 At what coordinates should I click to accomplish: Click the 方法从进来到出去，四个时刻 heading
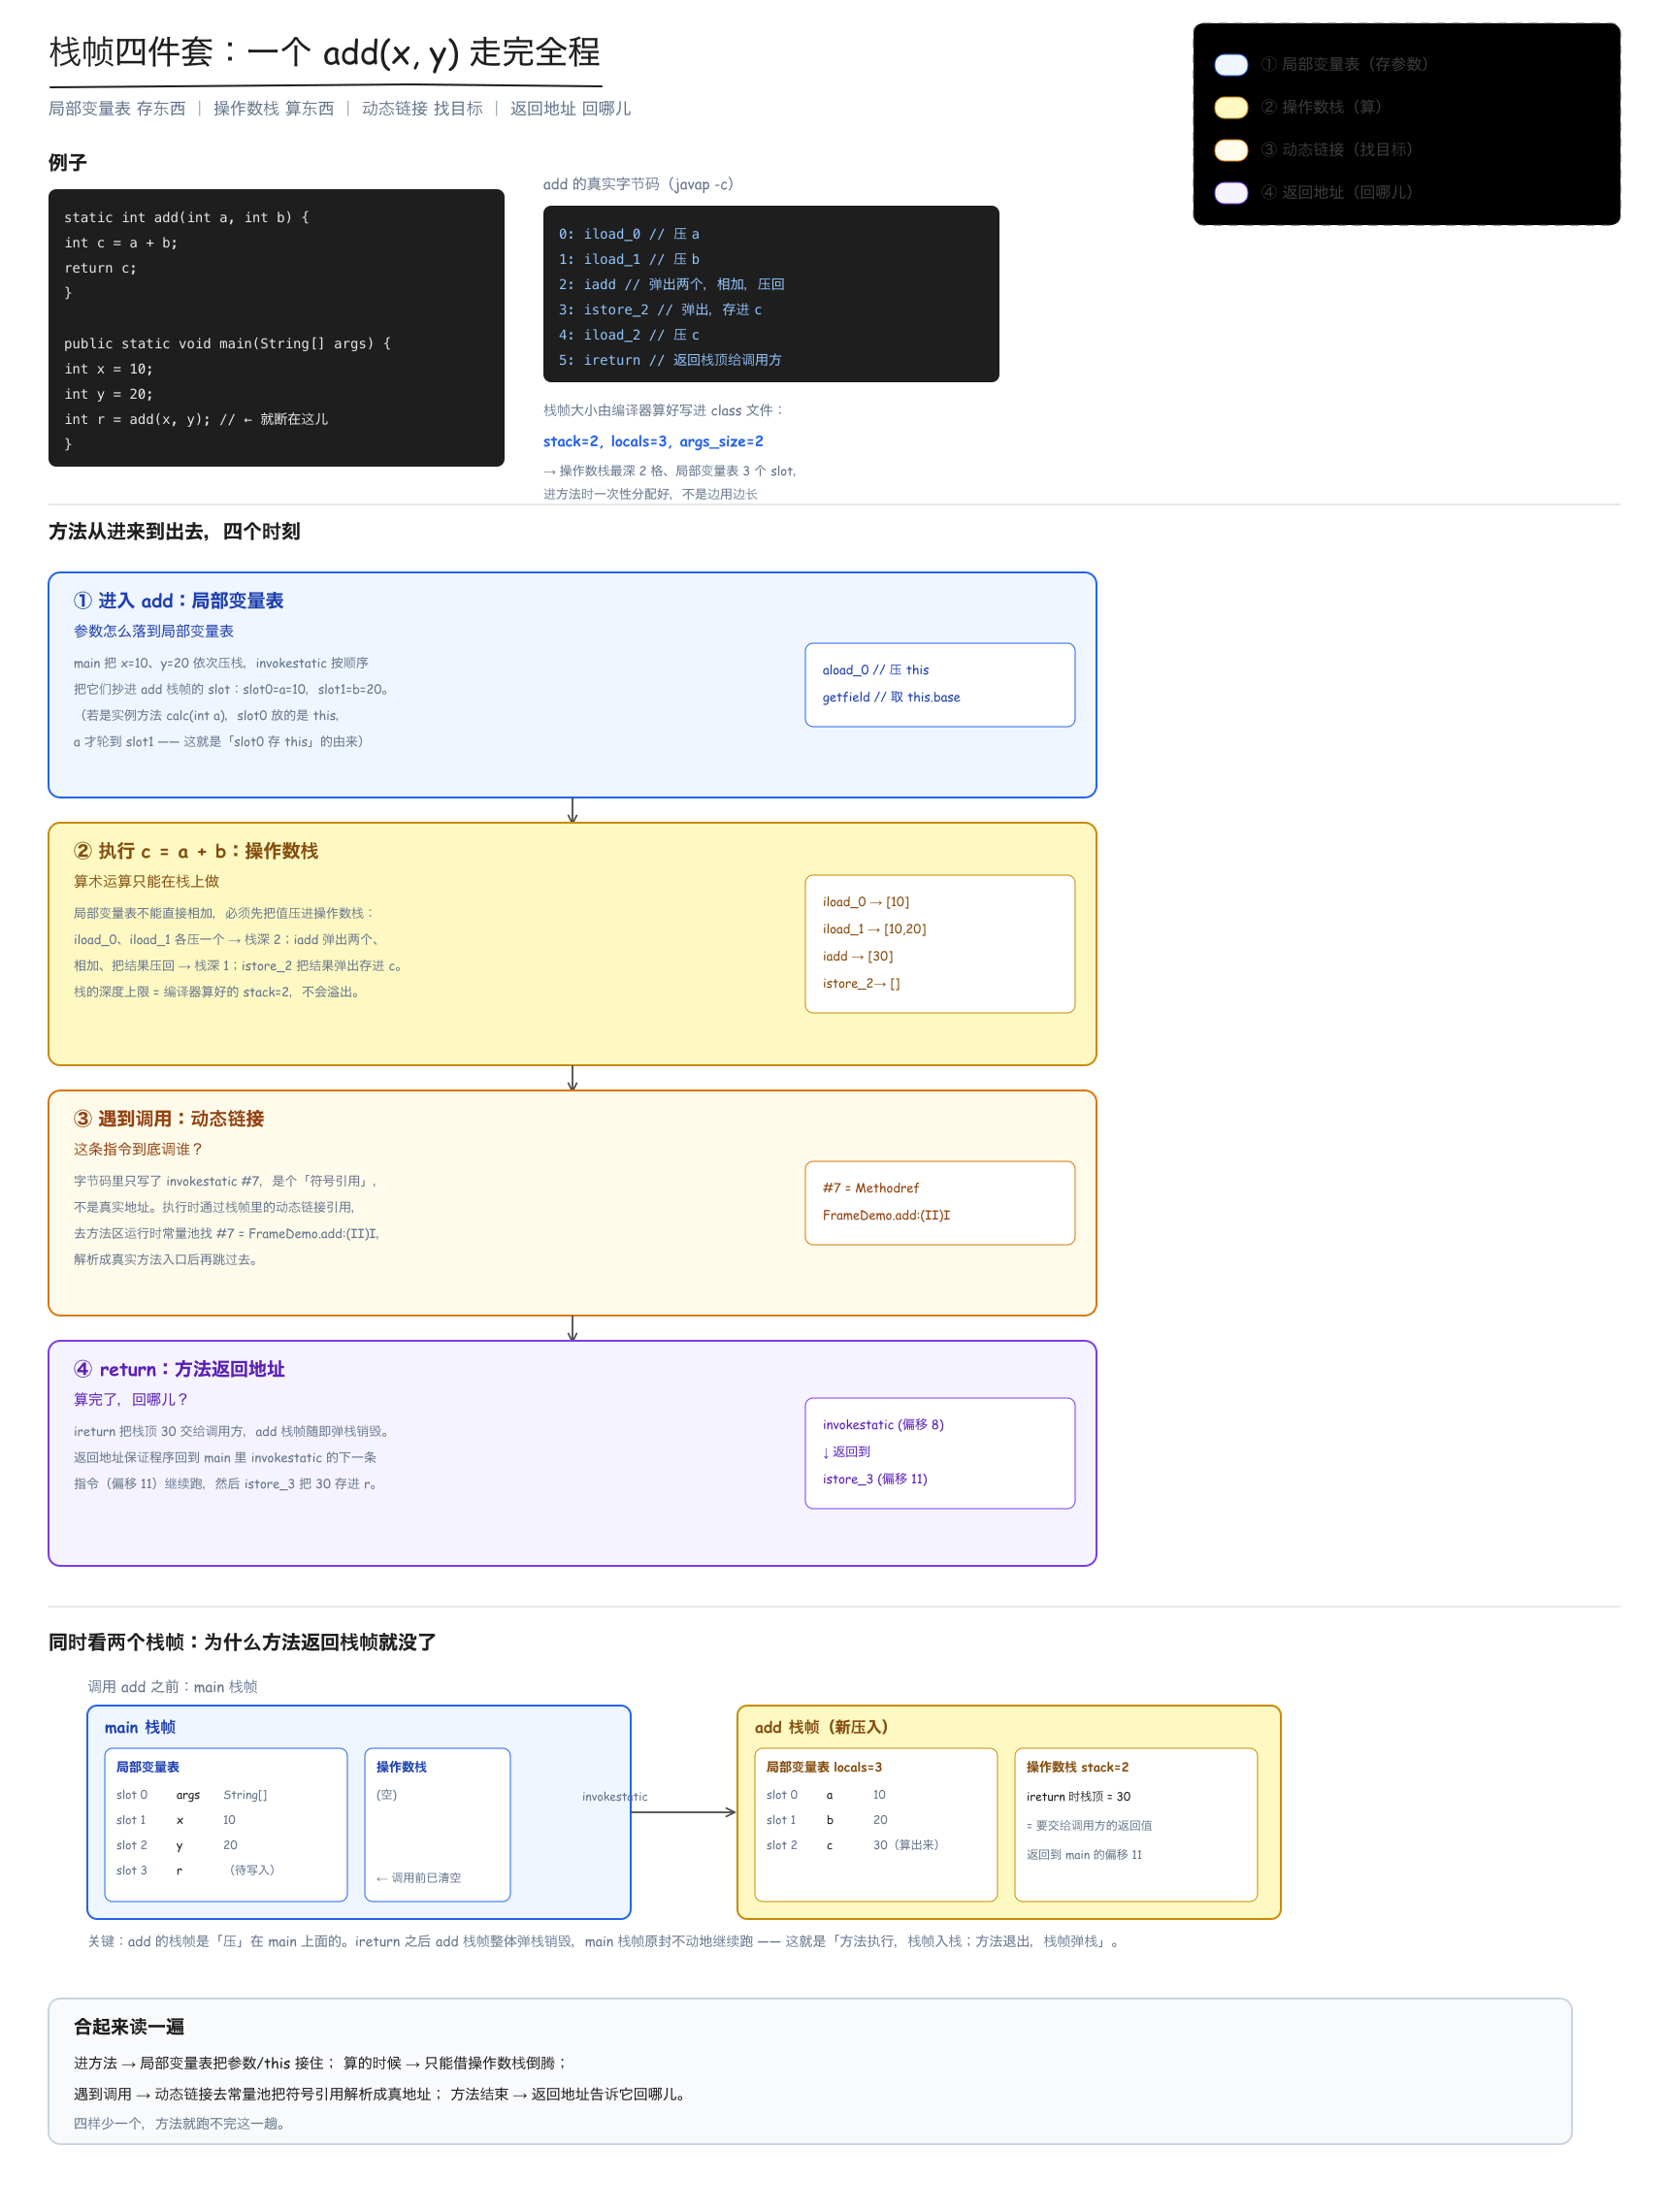coord(175,532)
